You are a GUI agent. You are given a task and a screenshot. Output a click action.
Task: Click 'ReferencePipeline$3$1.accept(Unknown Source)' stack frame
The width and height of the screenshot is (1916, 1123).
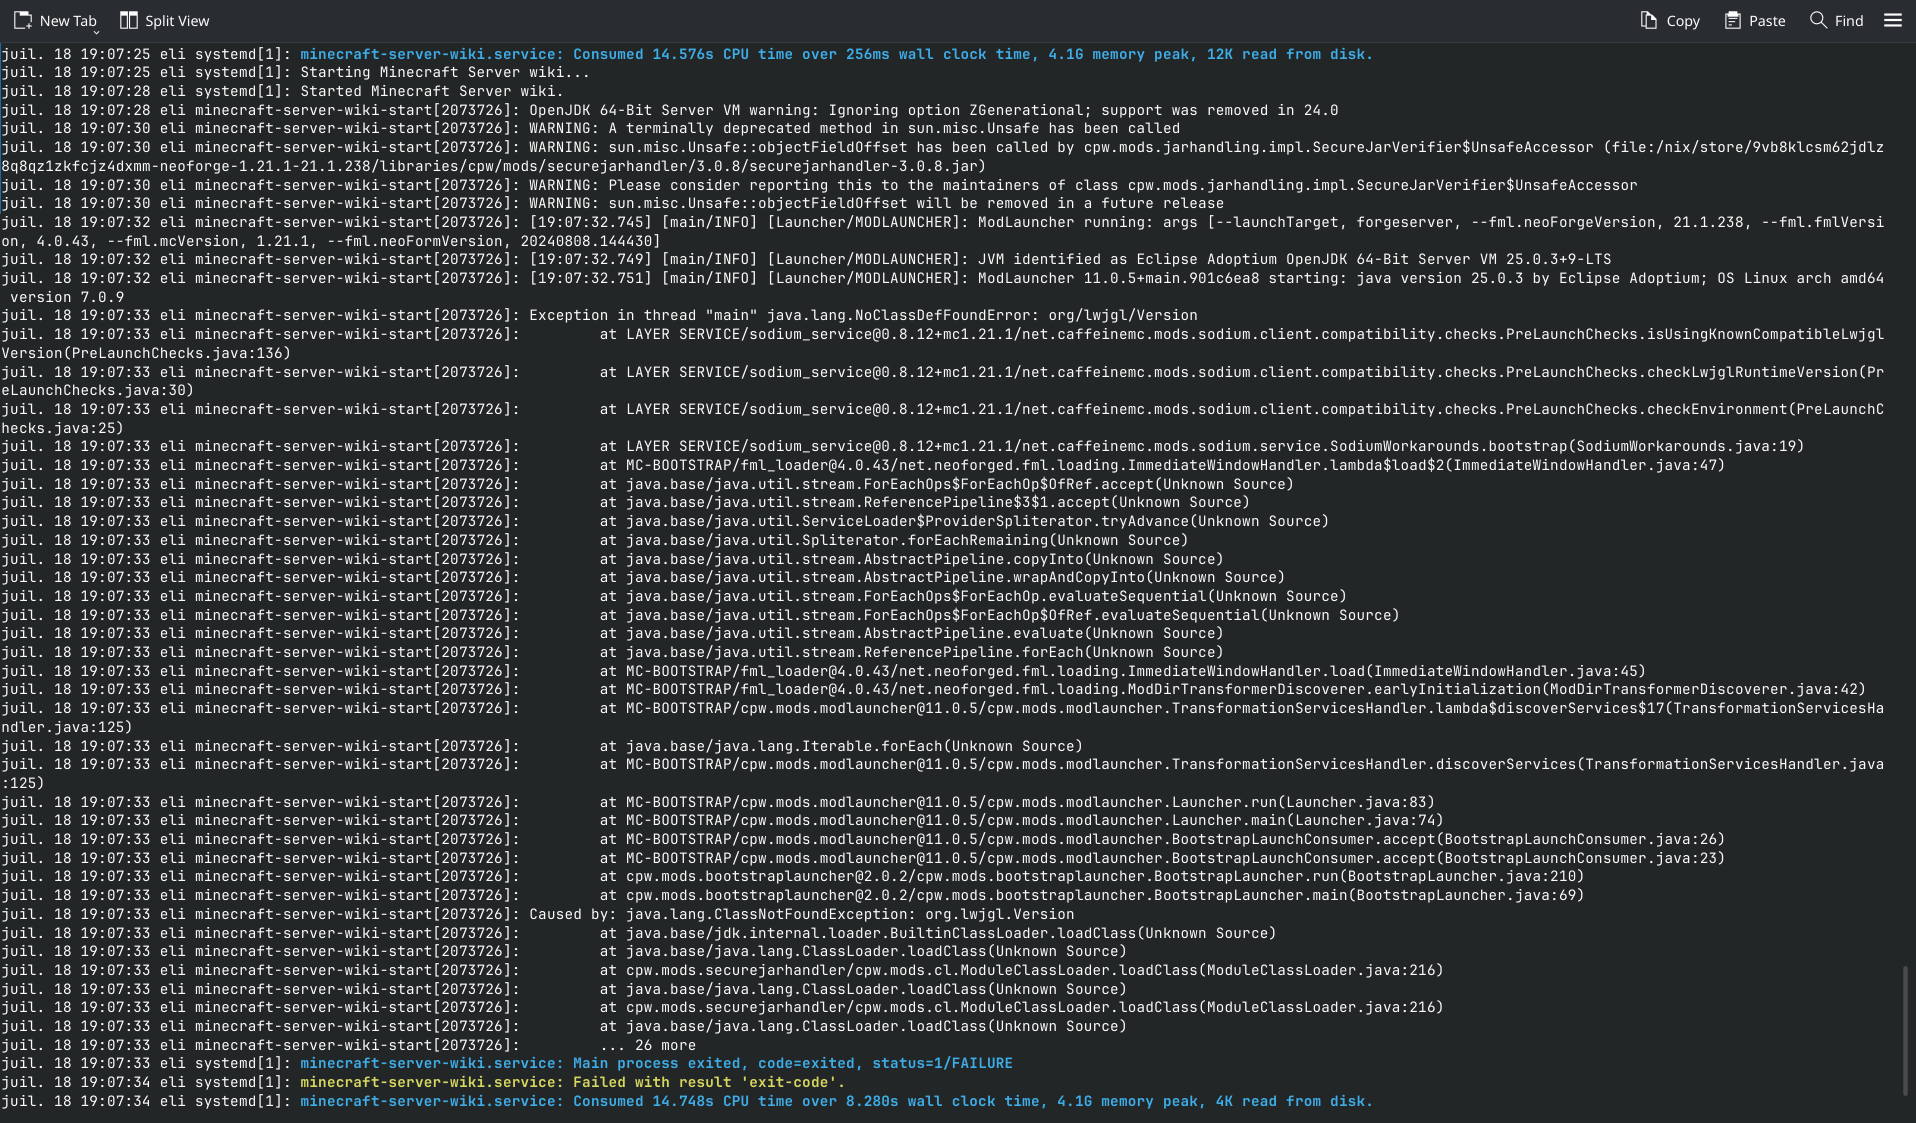(x=1056, y=502)
